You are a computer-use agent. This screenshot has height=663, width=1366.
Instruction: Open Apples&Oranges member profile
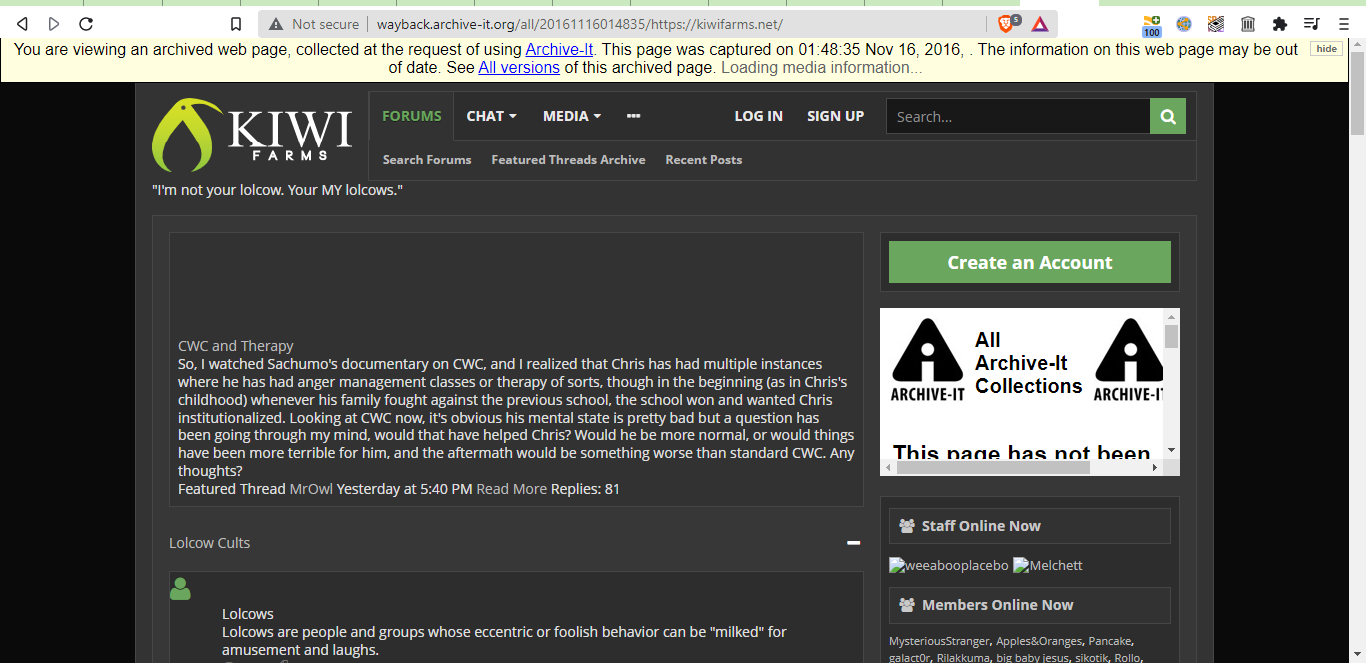[x=1039, y=641]
